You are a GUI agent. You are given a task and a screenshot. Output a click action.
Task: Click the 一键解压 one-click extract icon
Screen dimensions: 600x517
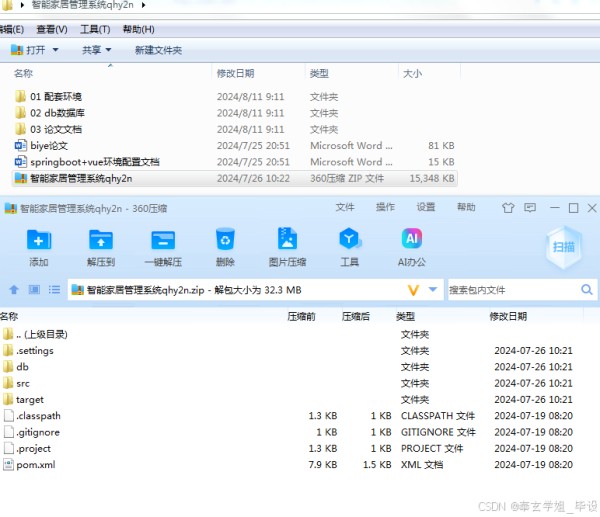tap(163, 240)
